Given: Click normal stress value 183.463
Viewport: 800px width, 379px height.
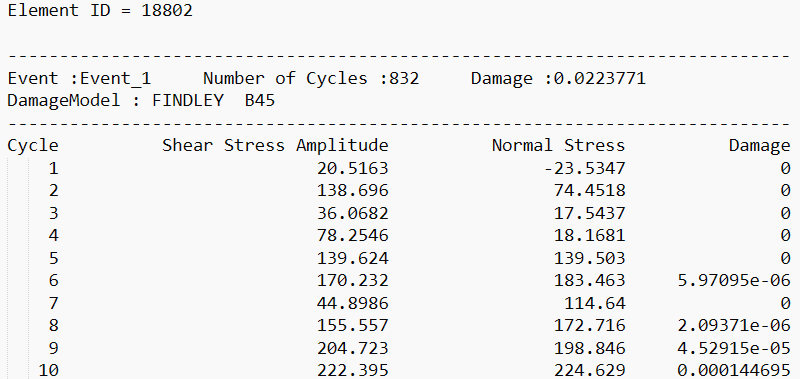Looking at the screenshot, I should 589,281.
